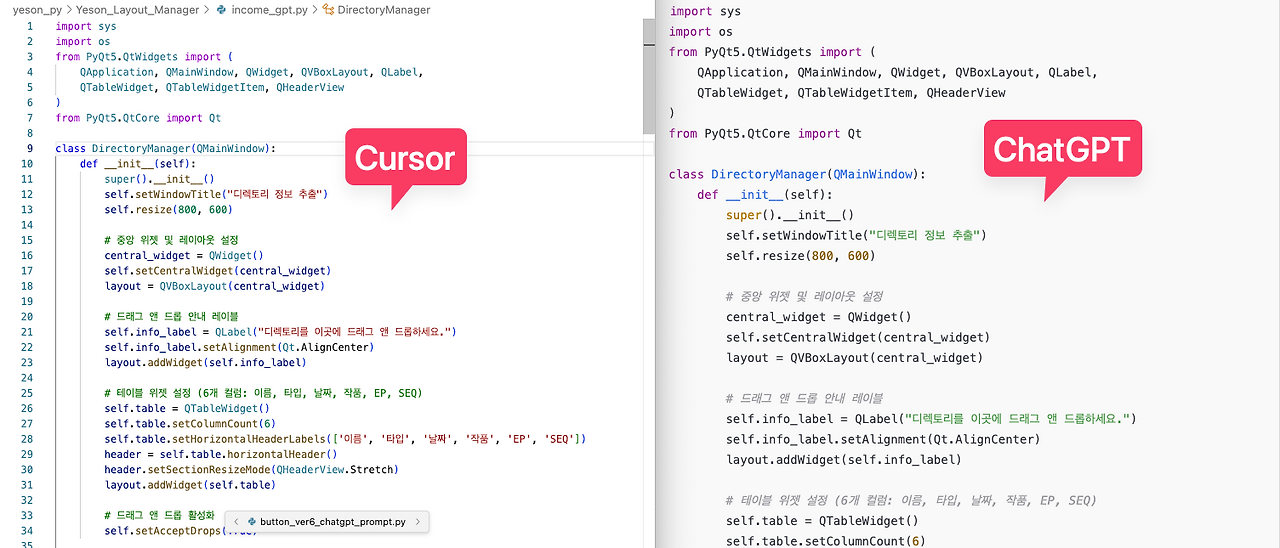Click 'self.table.setHorizontalHeaderLabels' line in Cursor editor
Image resolution: width=1280 pixels, height=548 pixels.
pos(345,439)
